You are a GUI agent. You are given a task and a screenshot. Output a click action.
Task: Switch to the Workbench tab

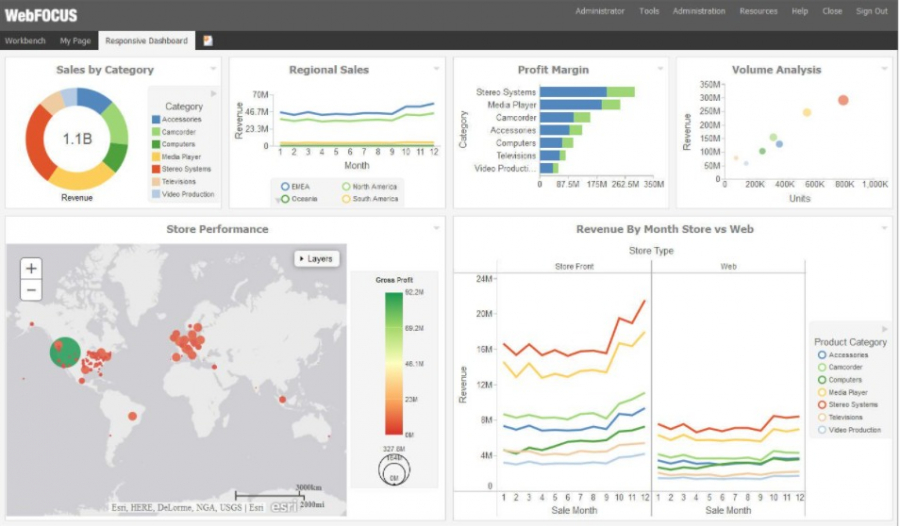pyautogui.click(x=25, y=41)
